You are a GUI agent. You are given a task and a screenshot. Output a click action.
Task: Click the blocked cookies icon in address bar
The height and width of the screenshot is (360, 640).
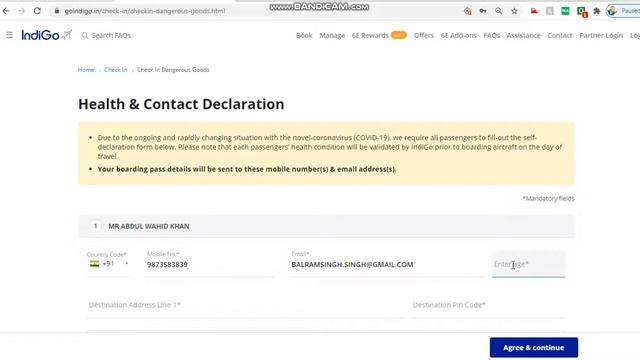pos(467,11)
